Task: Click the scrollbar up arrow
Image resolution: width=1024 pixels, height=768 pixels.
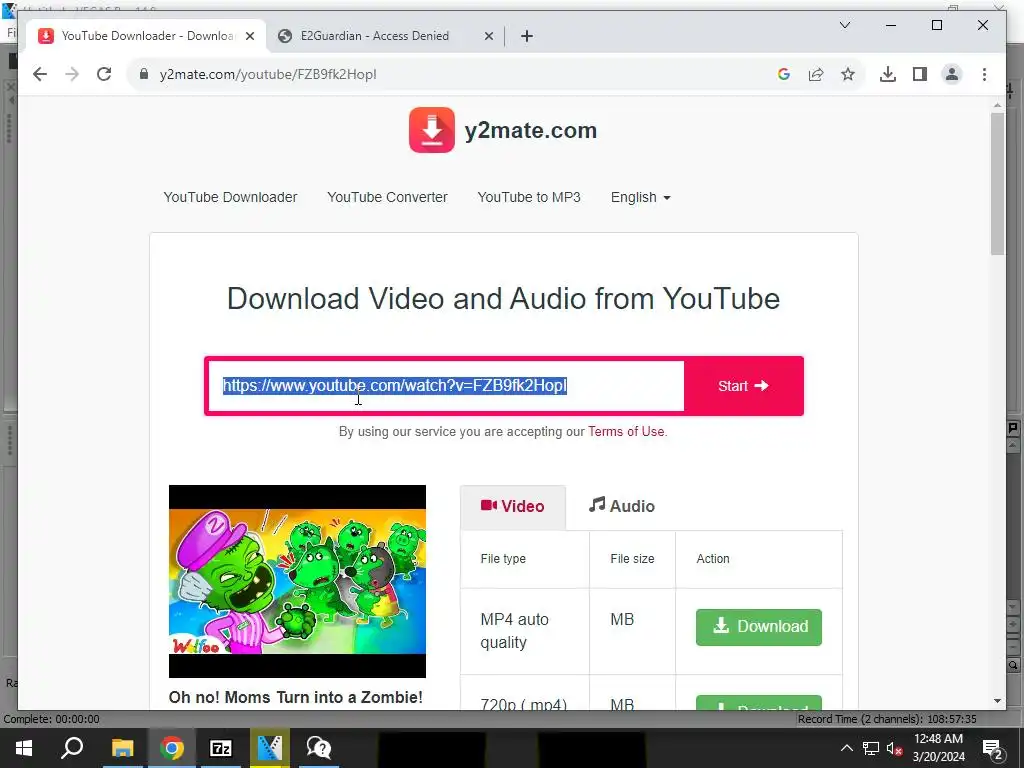Action: (x=997, y=104)
